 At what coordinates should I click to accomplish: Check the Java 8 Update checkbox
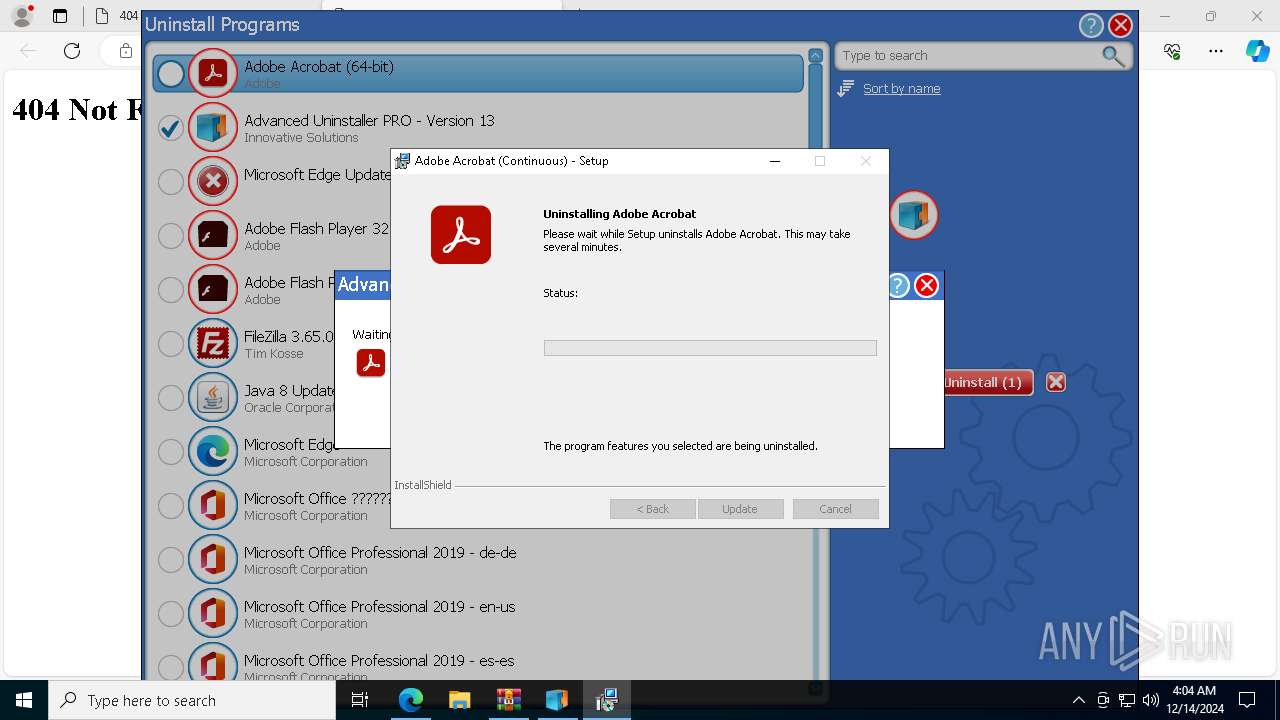171,397
